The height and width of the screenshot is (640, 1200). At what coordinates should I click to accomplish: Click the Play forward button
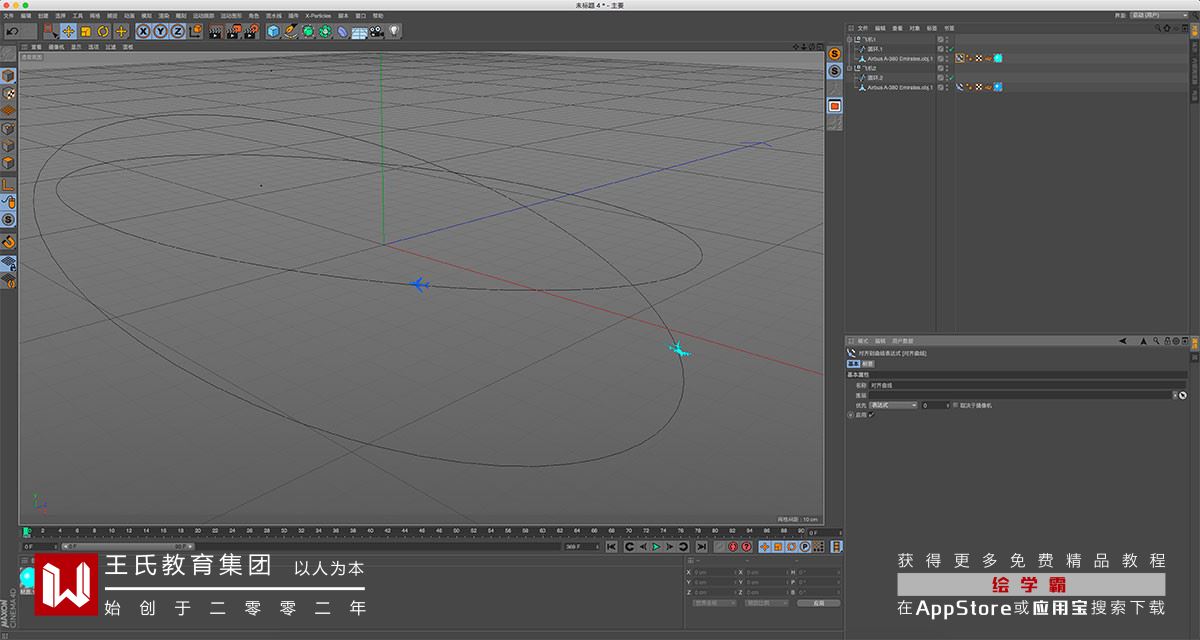[656, 547]
